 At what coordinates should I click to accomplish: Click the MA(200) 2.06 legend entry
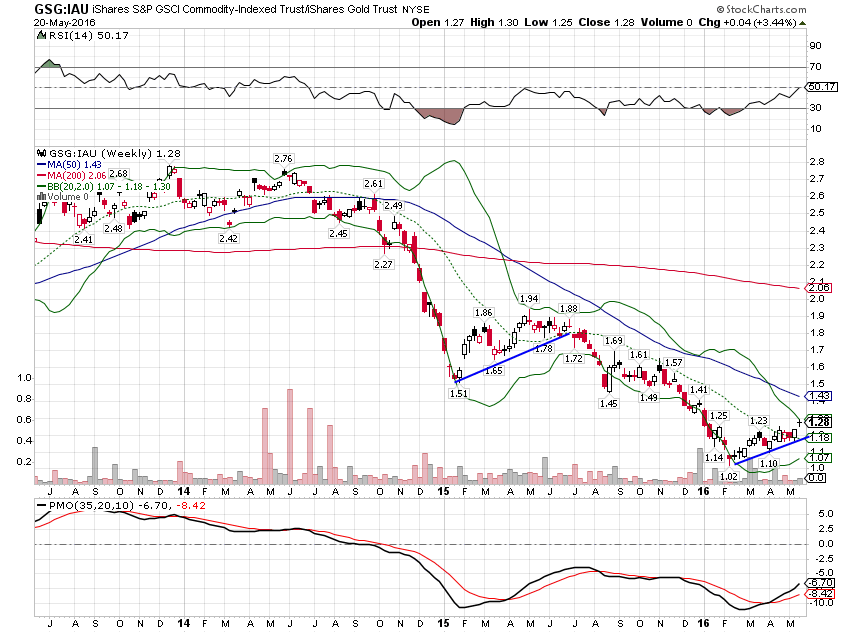[76, 176]
